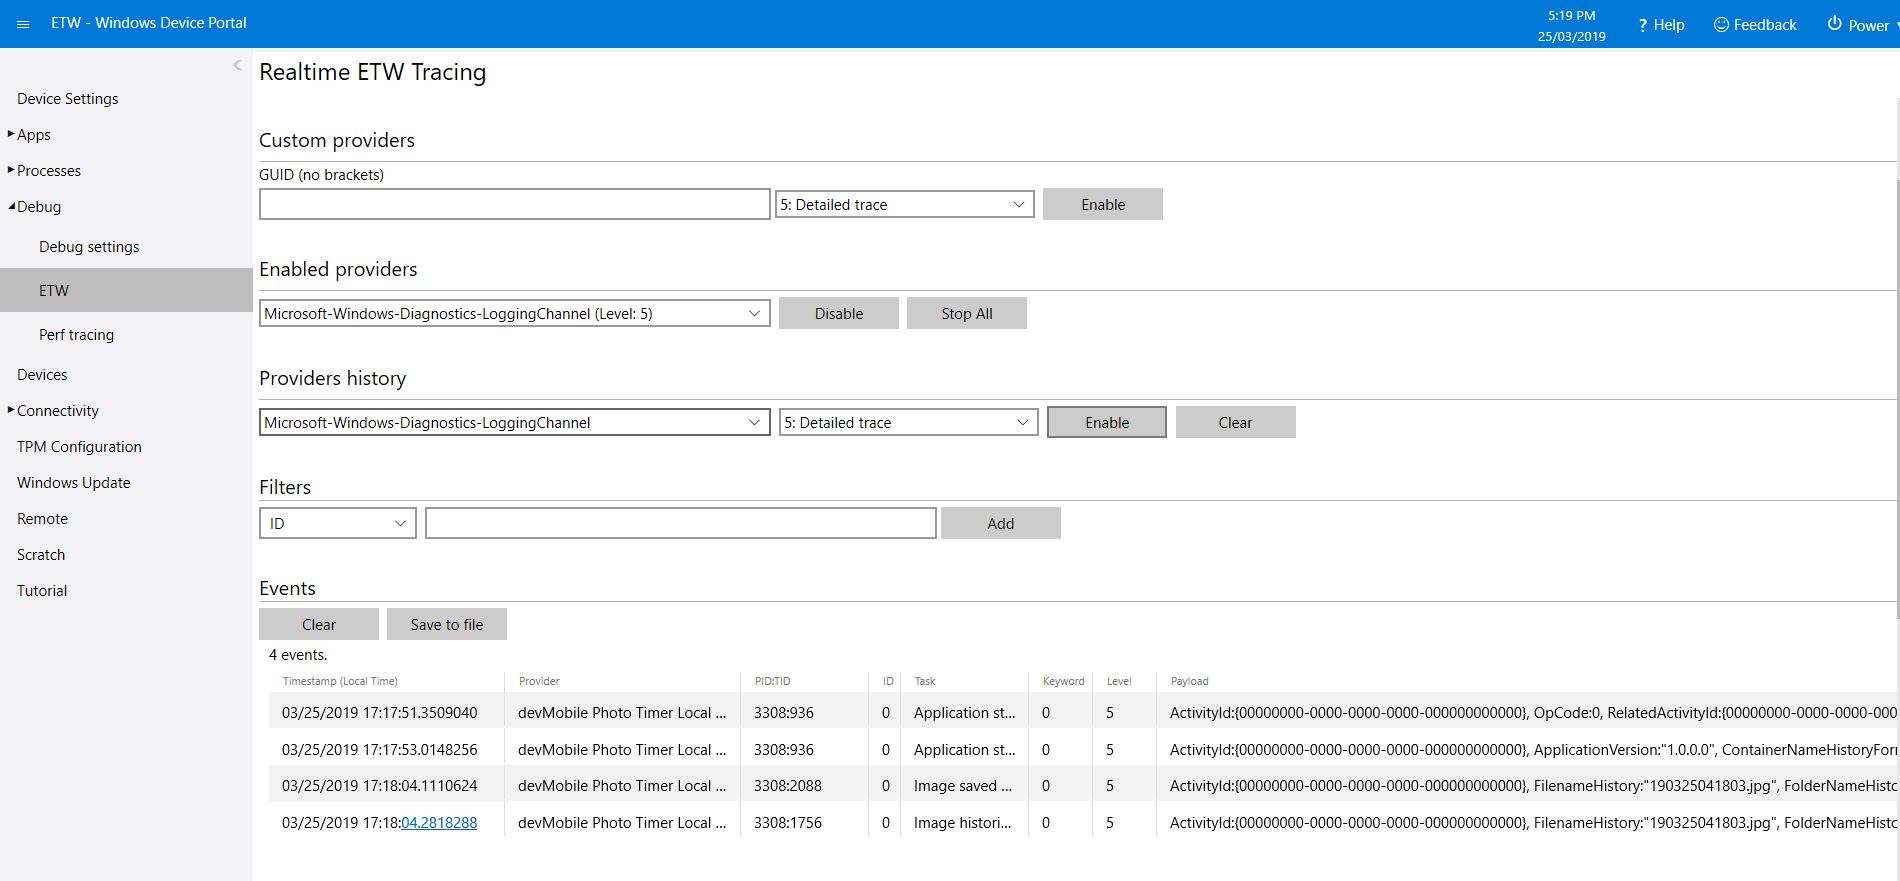The width and height of the screenshot is (1900, 881).
Task: Open the Power menu
Action: (1858, 25)
